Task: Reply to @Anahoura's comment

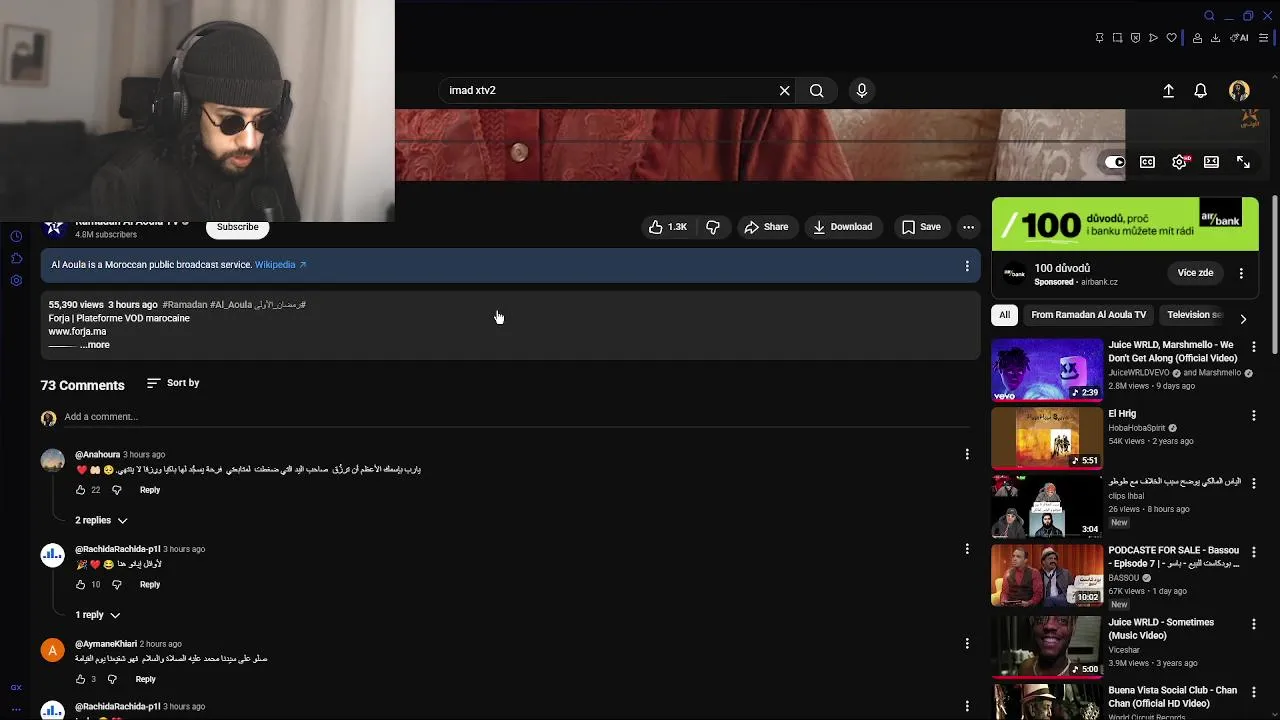Action: 150,490
